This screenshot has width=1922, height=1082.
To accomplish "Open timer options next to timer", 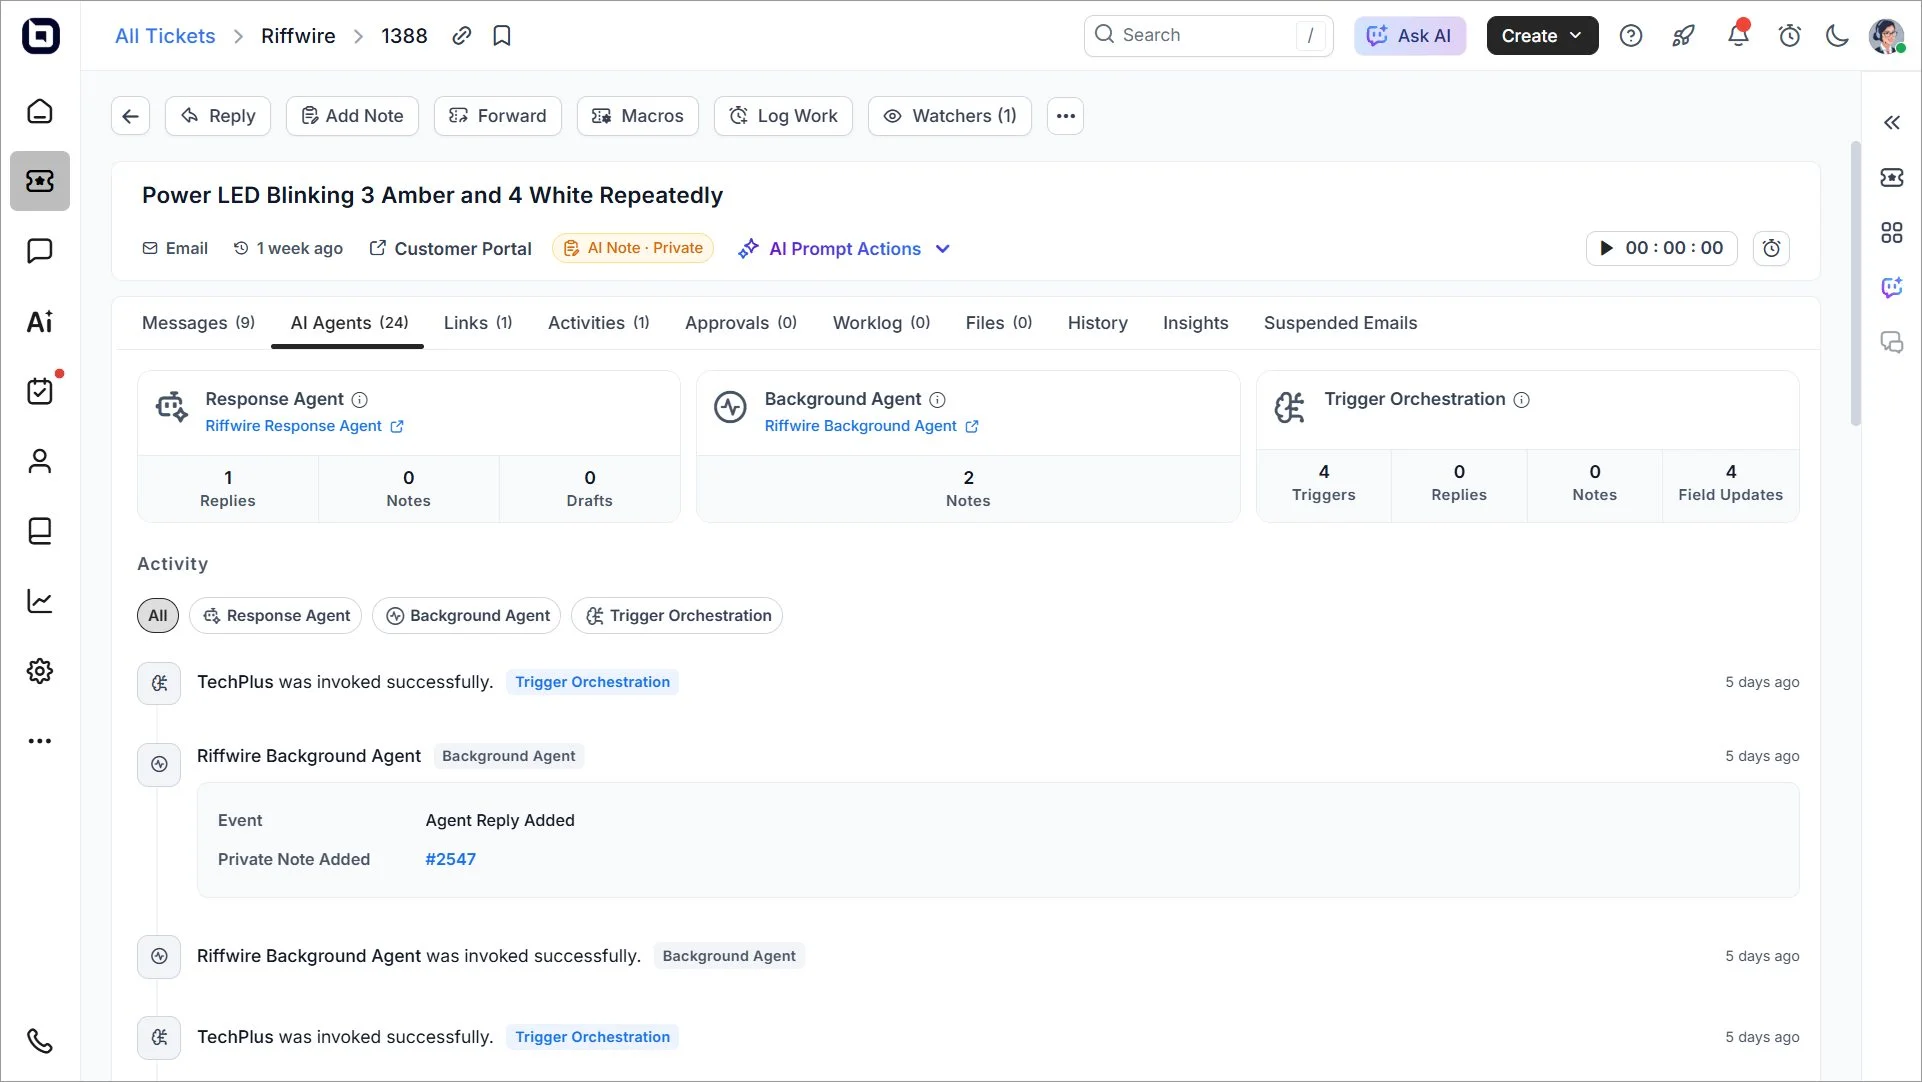I will [1771, 248].
